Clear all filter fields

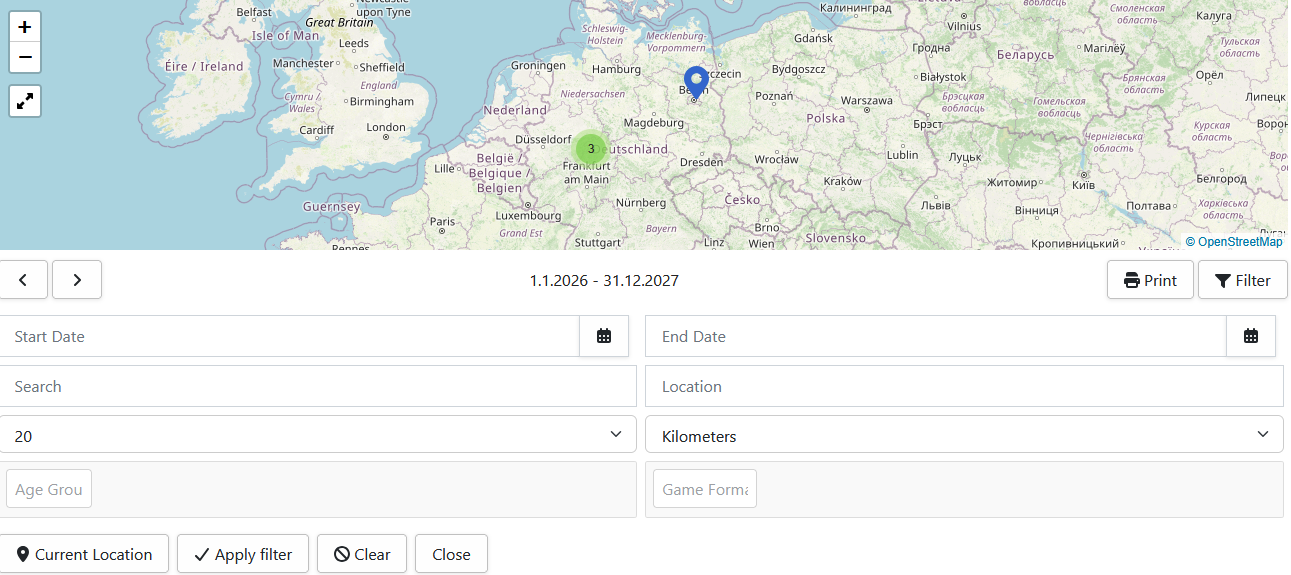(x=362, y=554)
